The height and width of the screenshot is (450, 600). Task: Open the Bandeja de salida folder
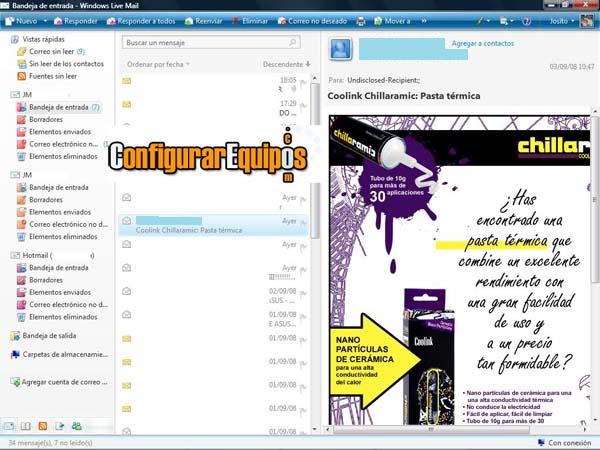coord(43,336)
